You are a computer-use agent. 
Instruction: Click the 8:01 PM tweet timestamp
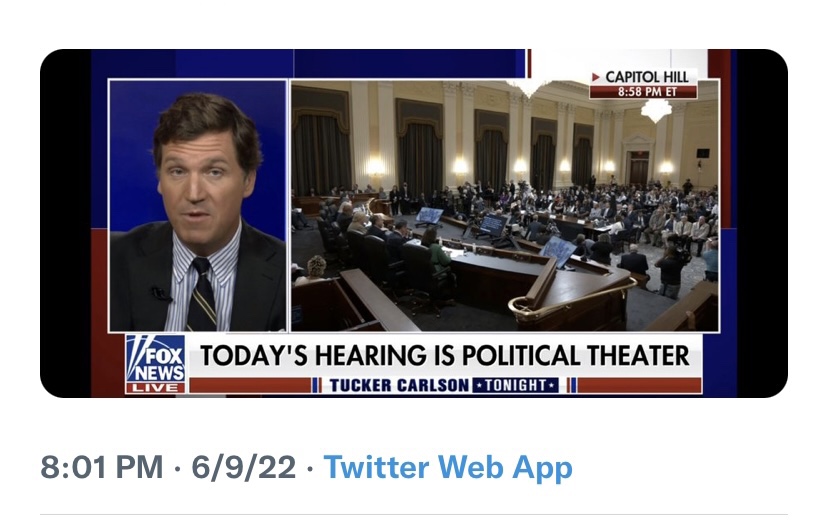(99, 467)
